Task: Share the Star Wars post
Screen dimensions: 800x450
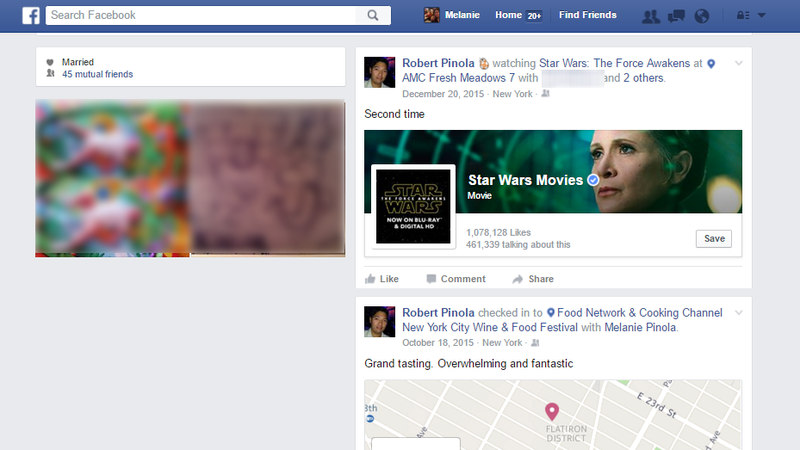Action: [533, 279]
